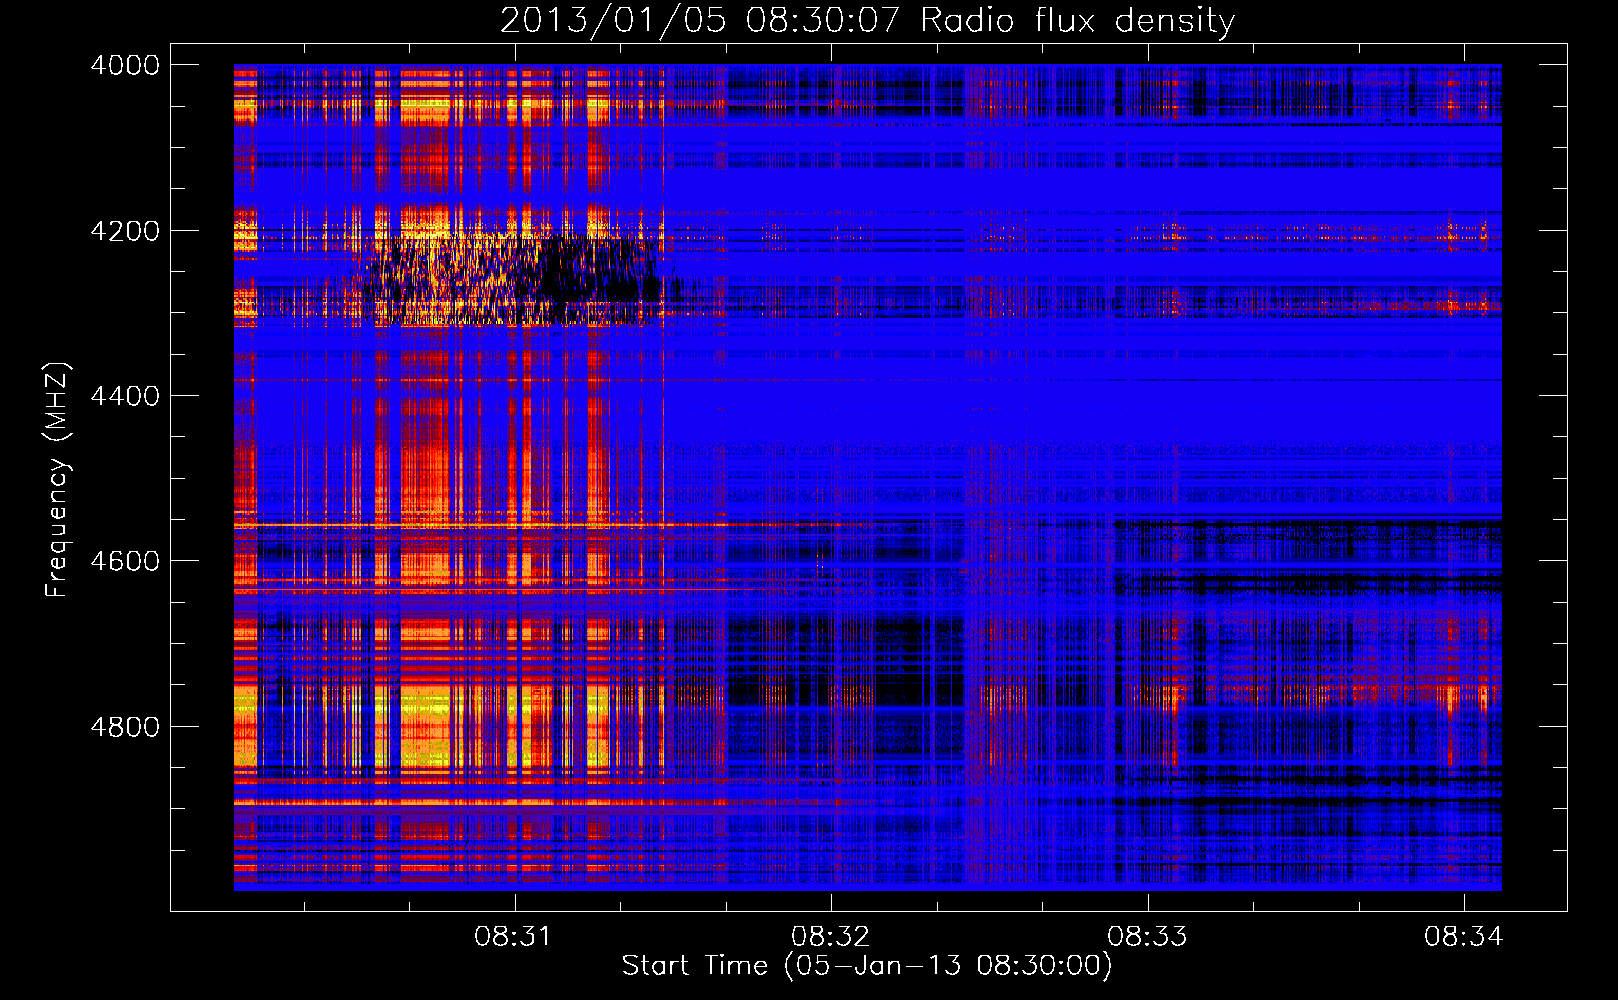Click the 'Start Time (05-Jan-13 08:30:00)' axis title
The image size is (1618, 1000).
click(867, 966)
